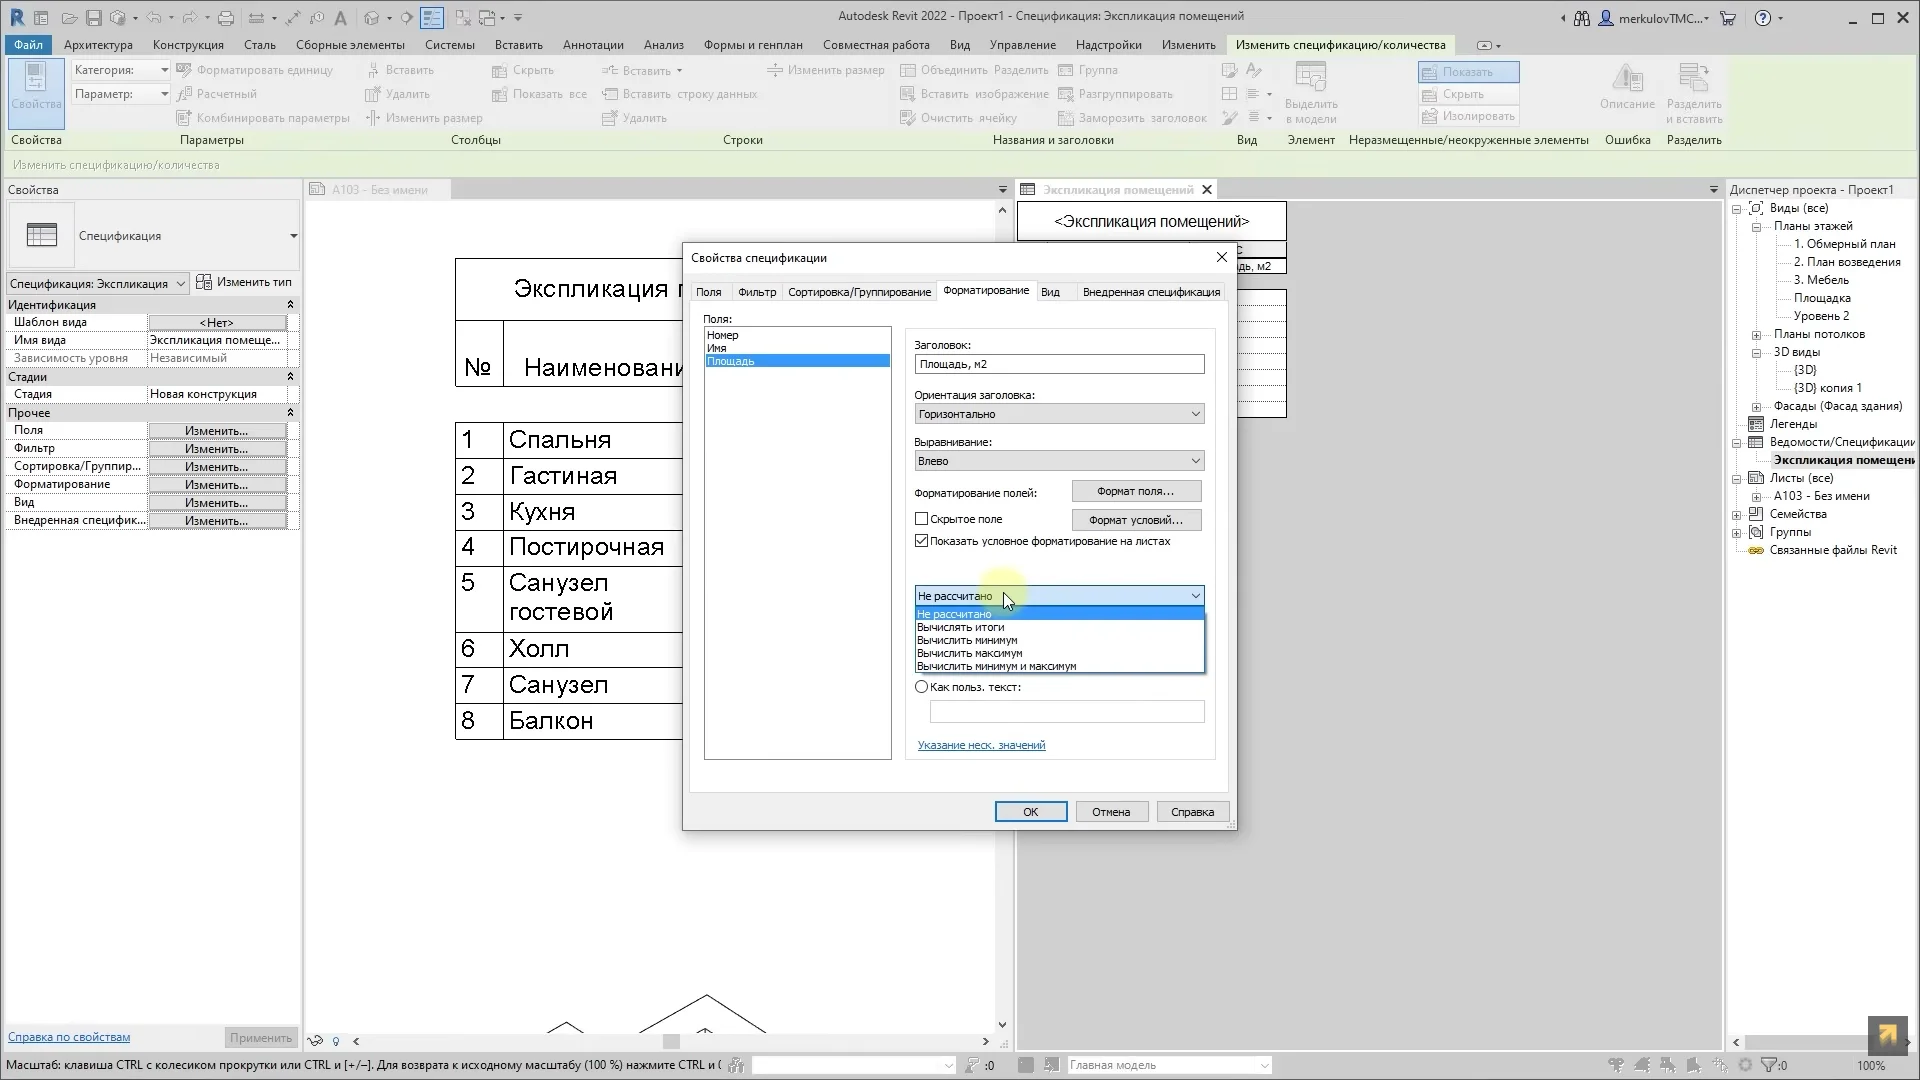
Task: Open the Спецификация: Экспликация type selector dropdown
Action: point(97,284)
